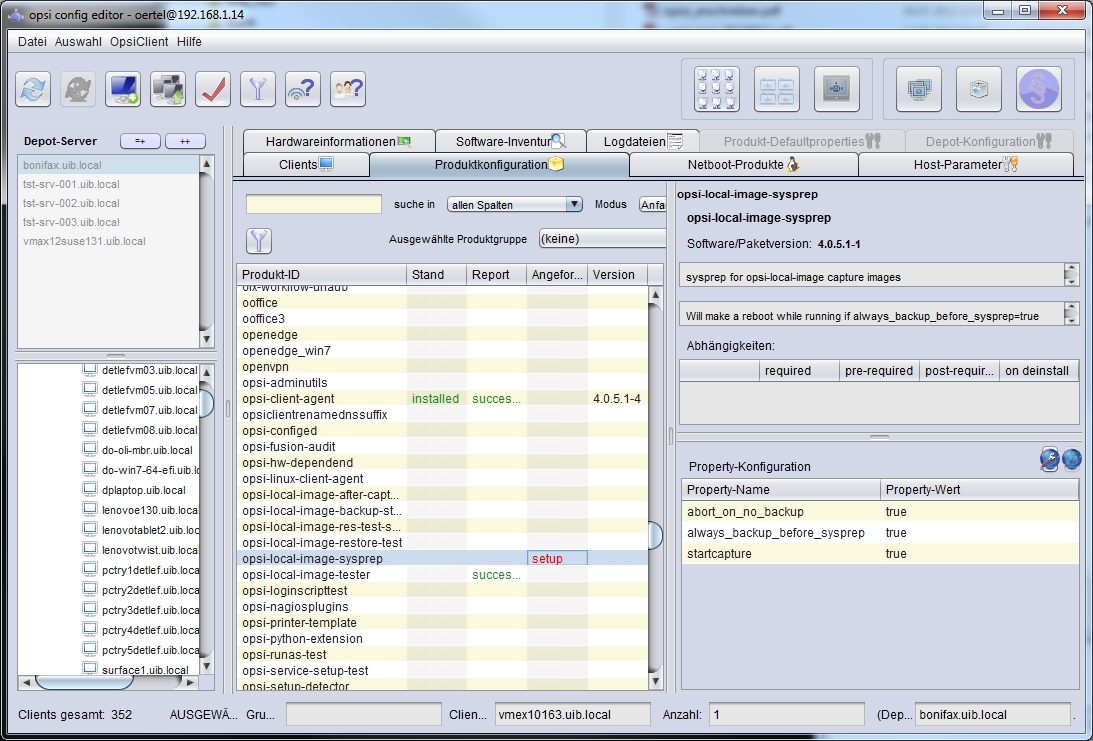Open the Ausgewählte Produktgruppe (keine) dropdown
This screenshot has height=741, width=1093.
602,238
